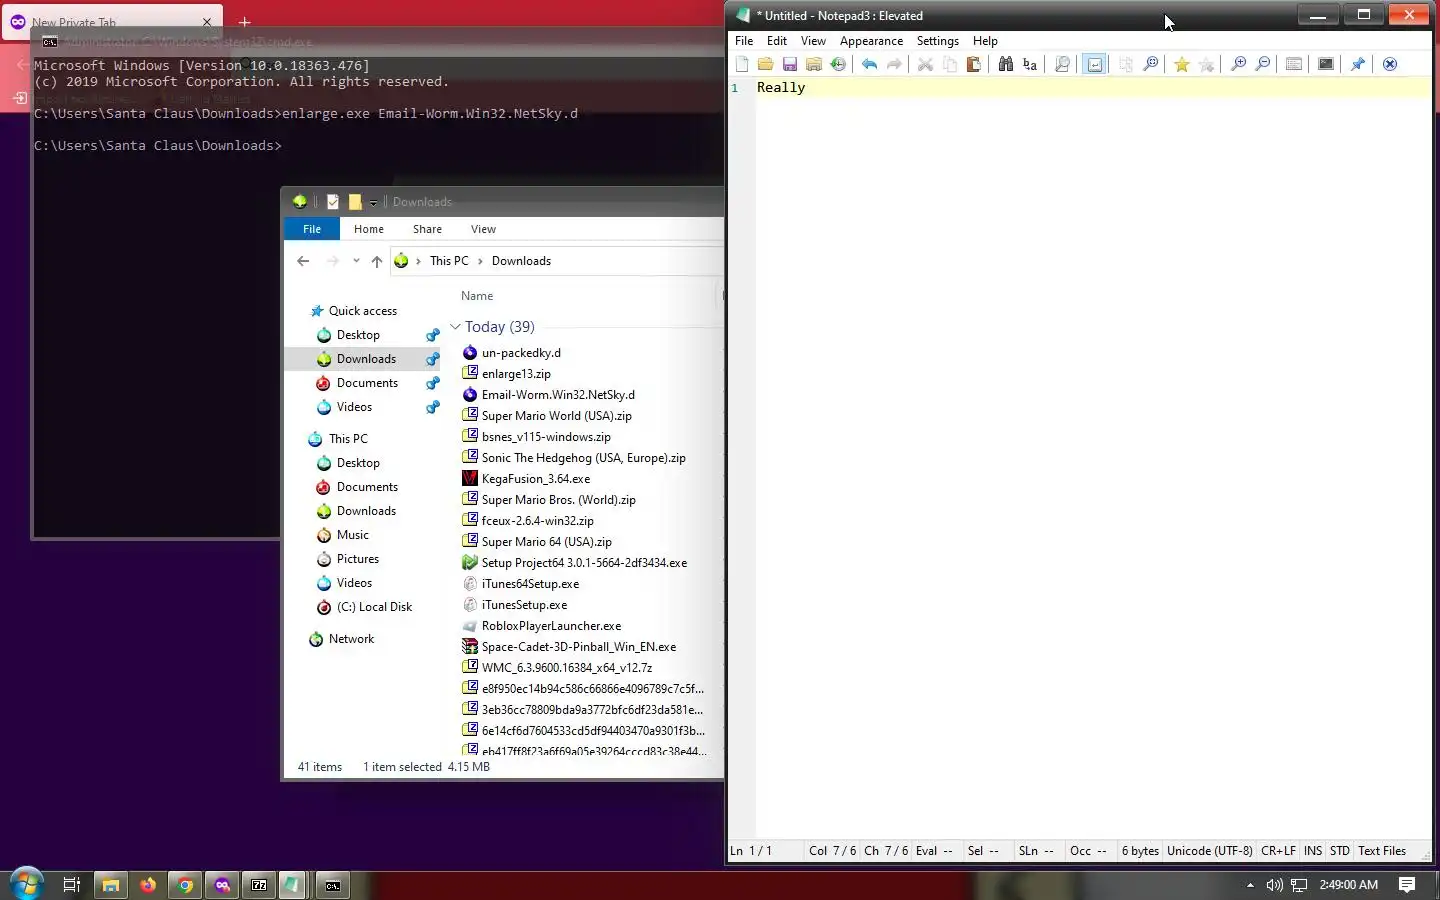Open 7-Zip from the taskbar
The image size is (1440, 900).
point(259,885)
